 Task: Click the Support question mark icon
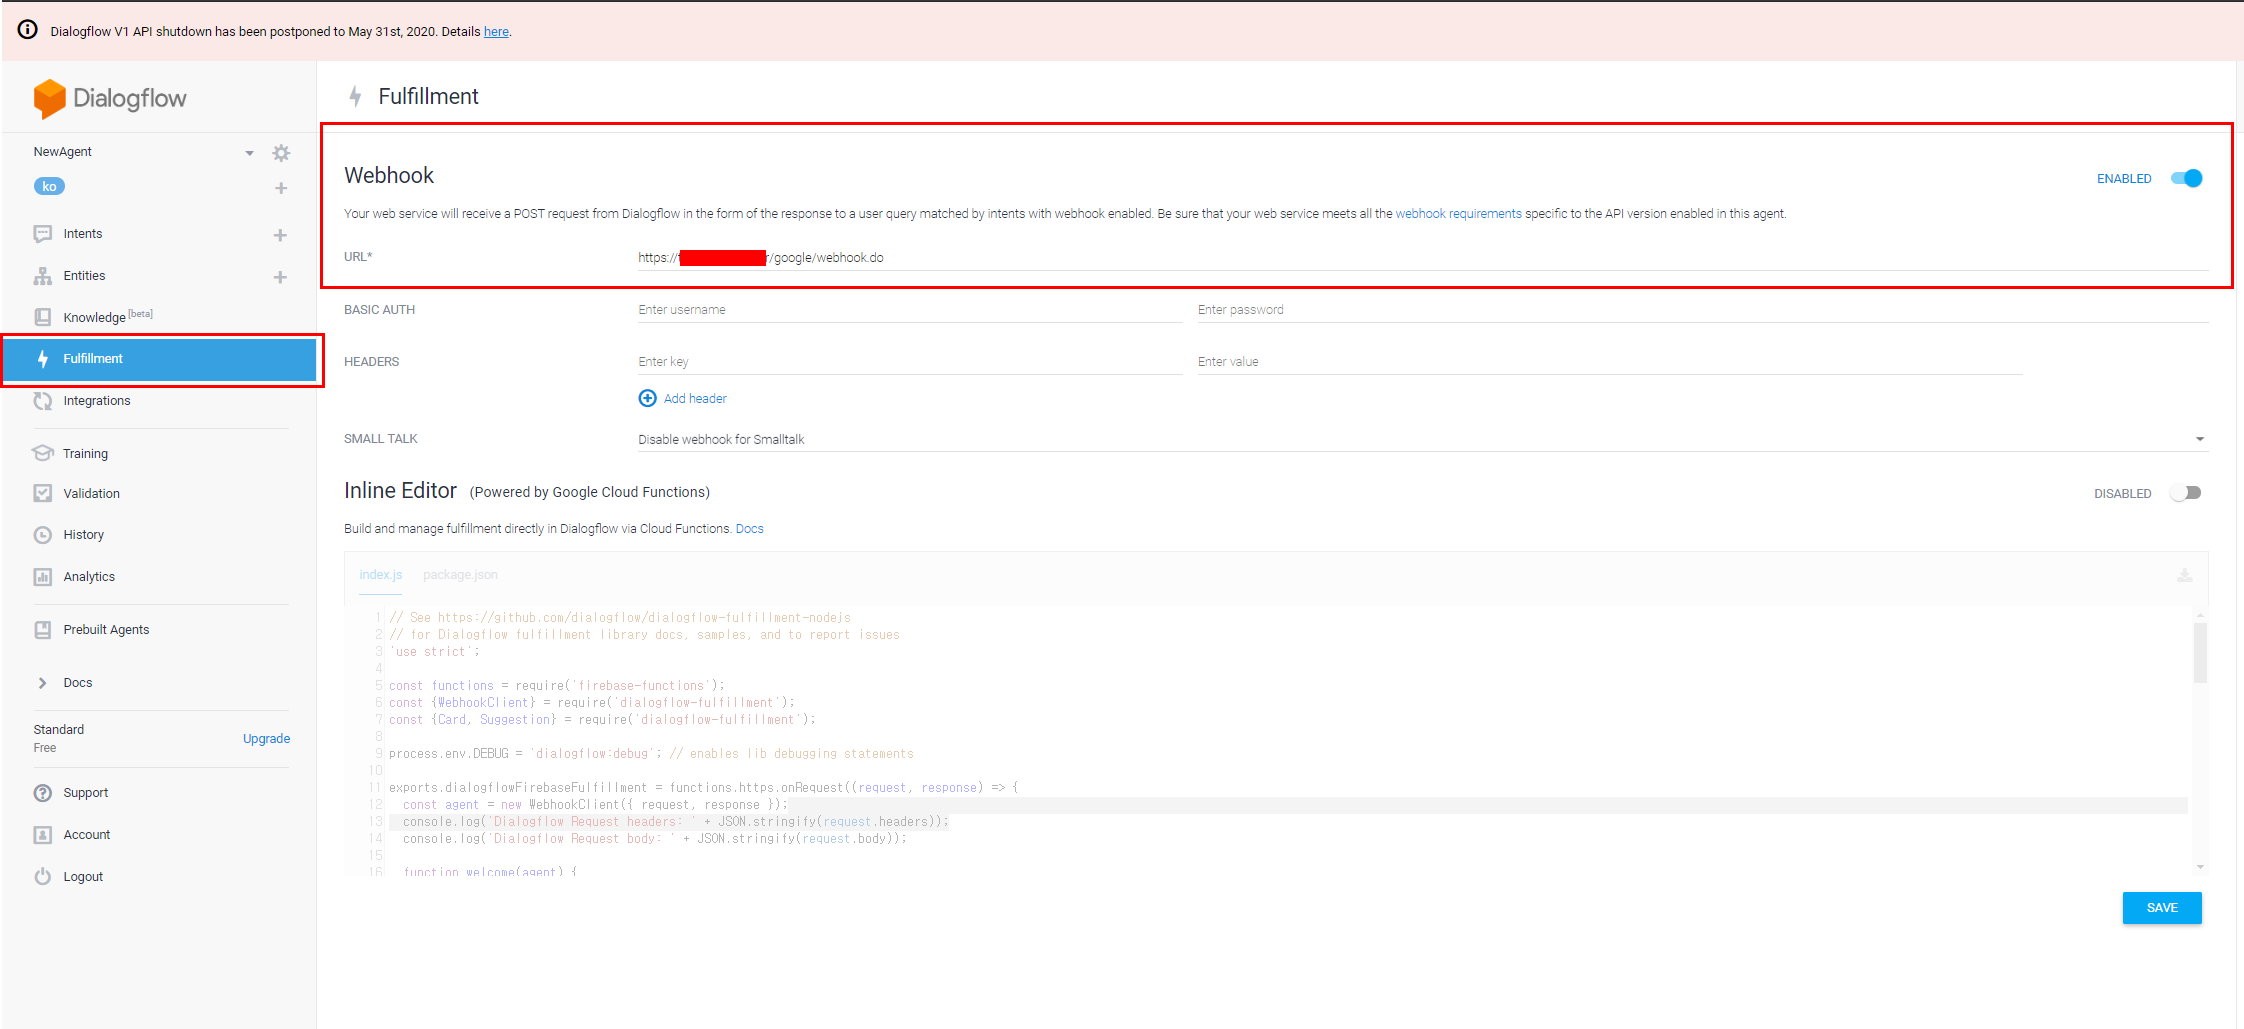pyautogui.click(x=43, y=793)
